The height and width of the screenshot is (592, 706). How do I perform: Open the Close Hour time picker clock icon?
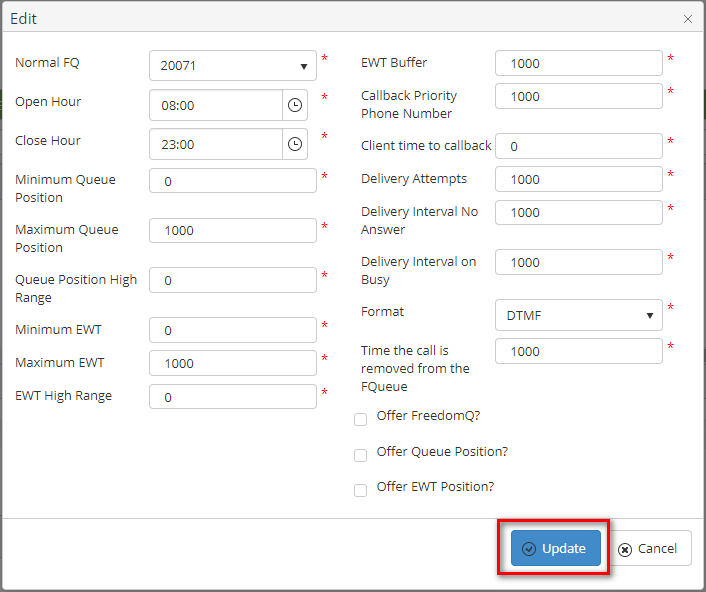click(x=294, y=144)
